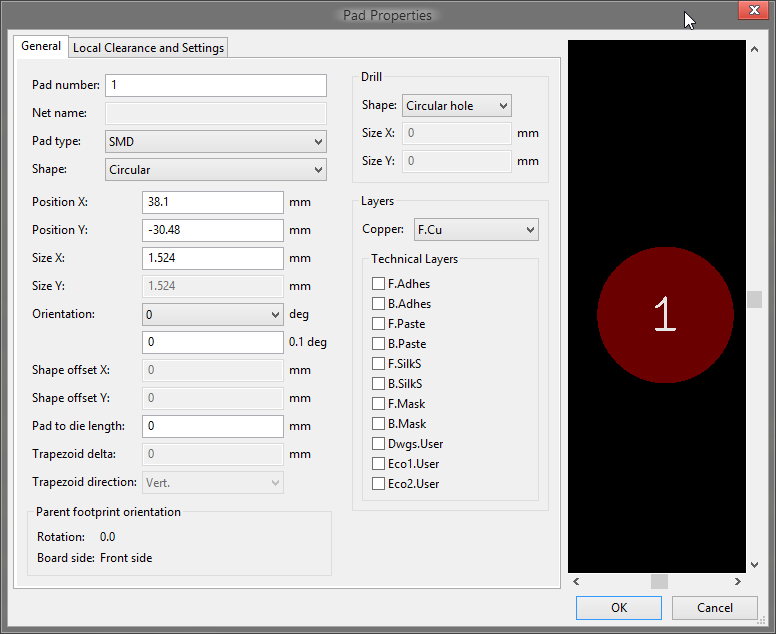Open the Drill Shape dropdown

click(x=456, y=106)
